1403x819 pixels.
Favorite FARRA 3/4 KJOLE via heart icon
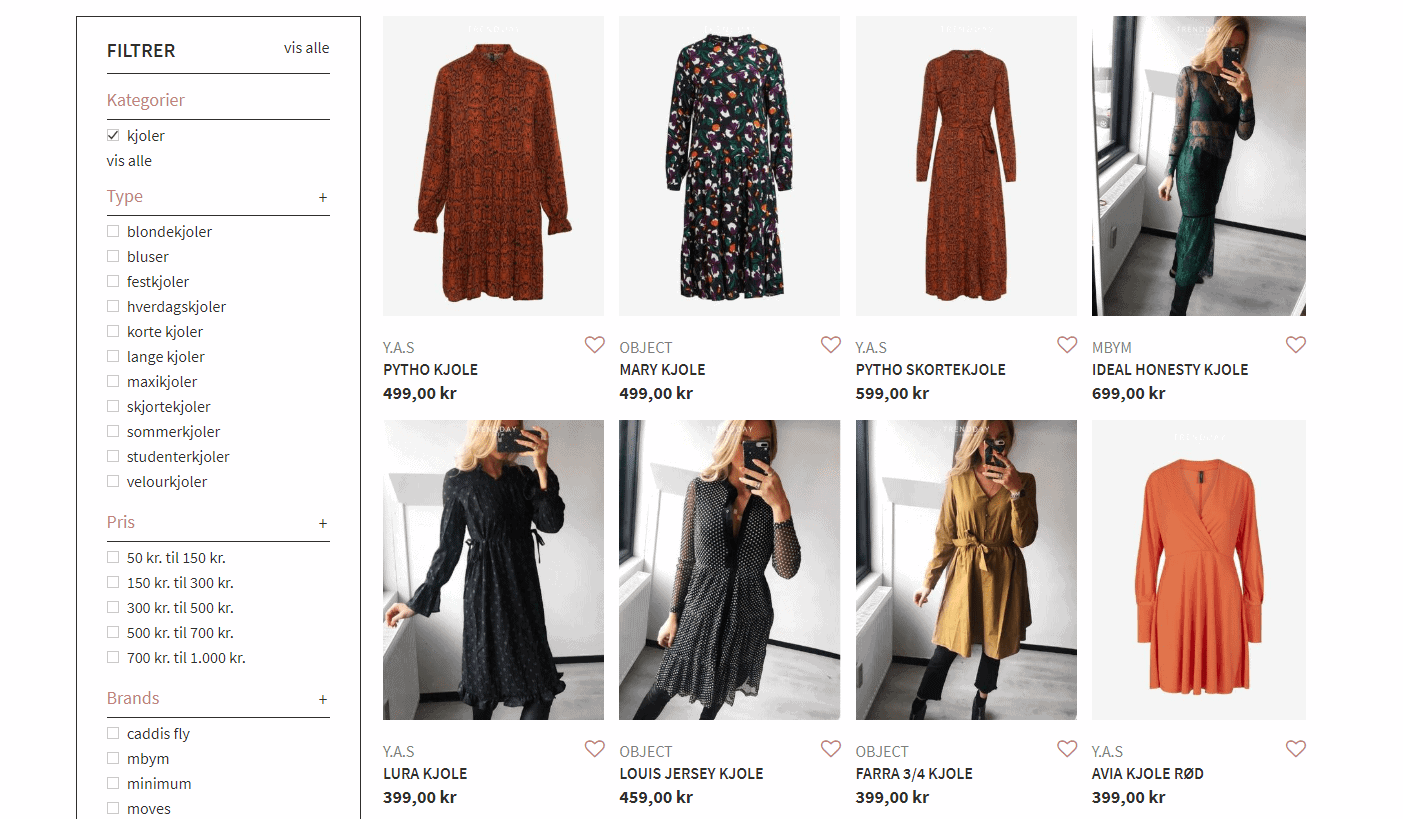click(1067, 748)
